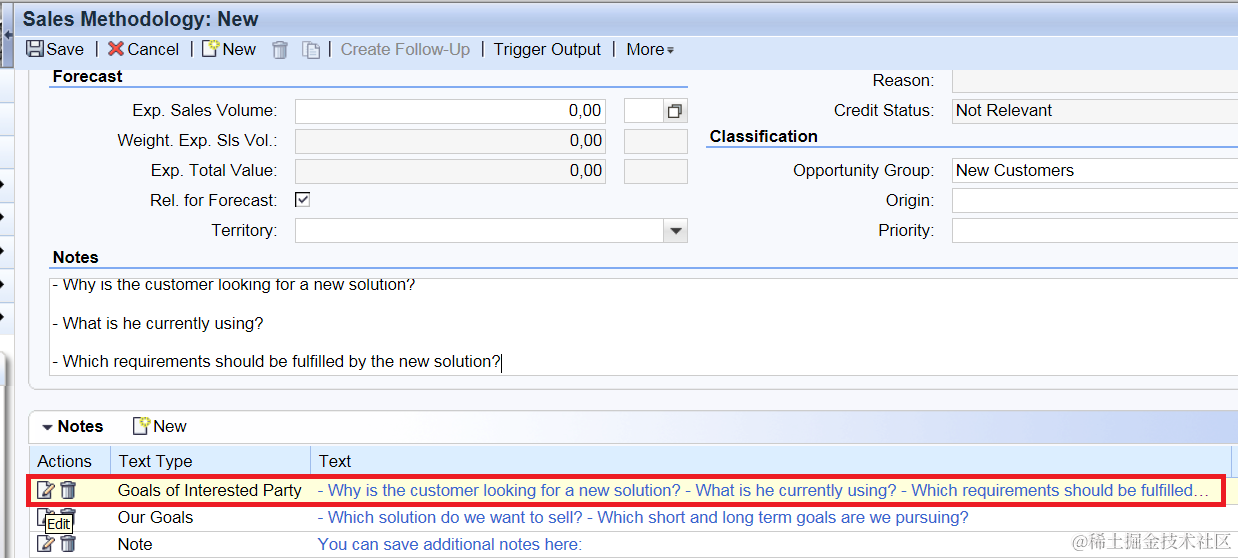Cancel the current editing session

143,49
